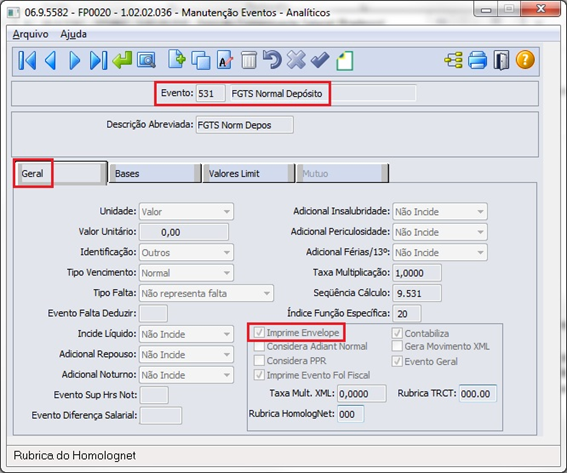Image resolution: width=567 pixels, height=473 pixels.
Task: Click the FGTS Normal Depósito name field
Action: (x=323, y=94)
